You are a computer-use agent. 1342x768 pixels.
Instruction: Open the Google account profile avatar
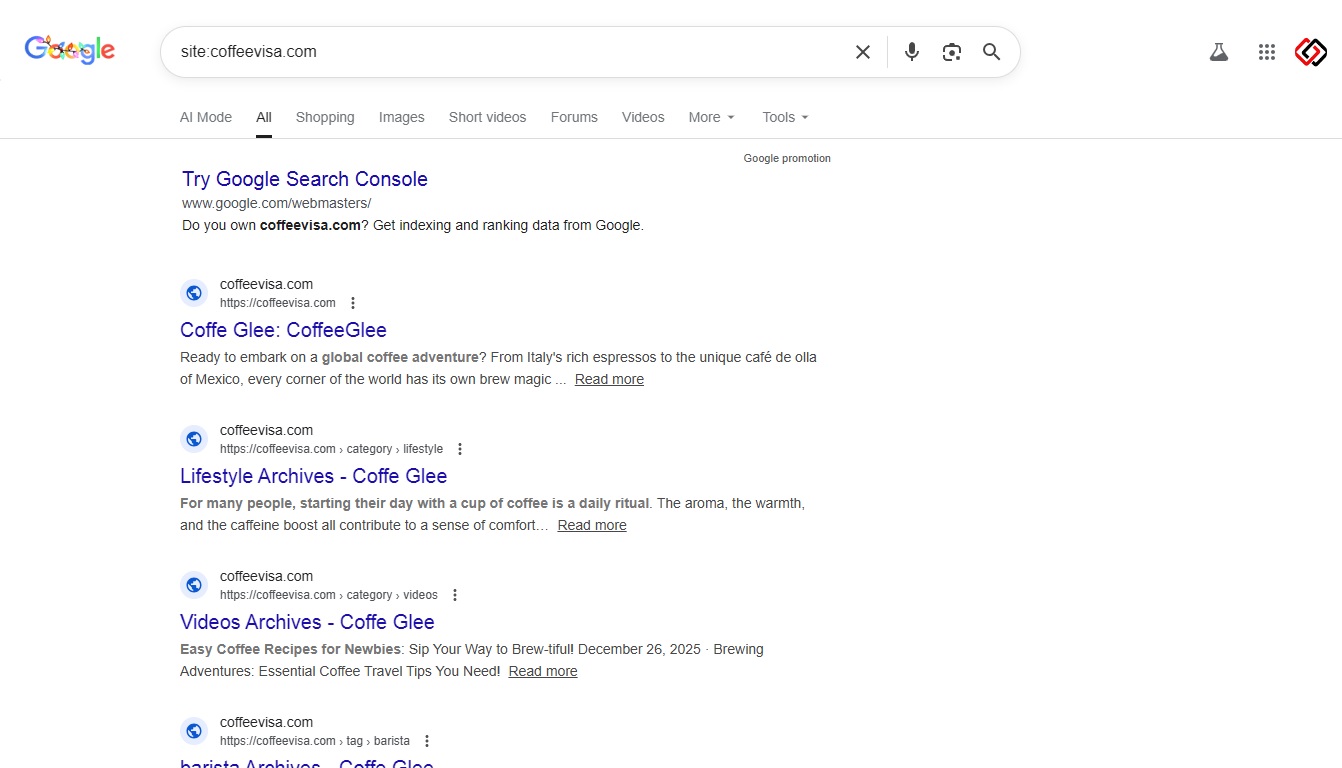pos(1310,52)
